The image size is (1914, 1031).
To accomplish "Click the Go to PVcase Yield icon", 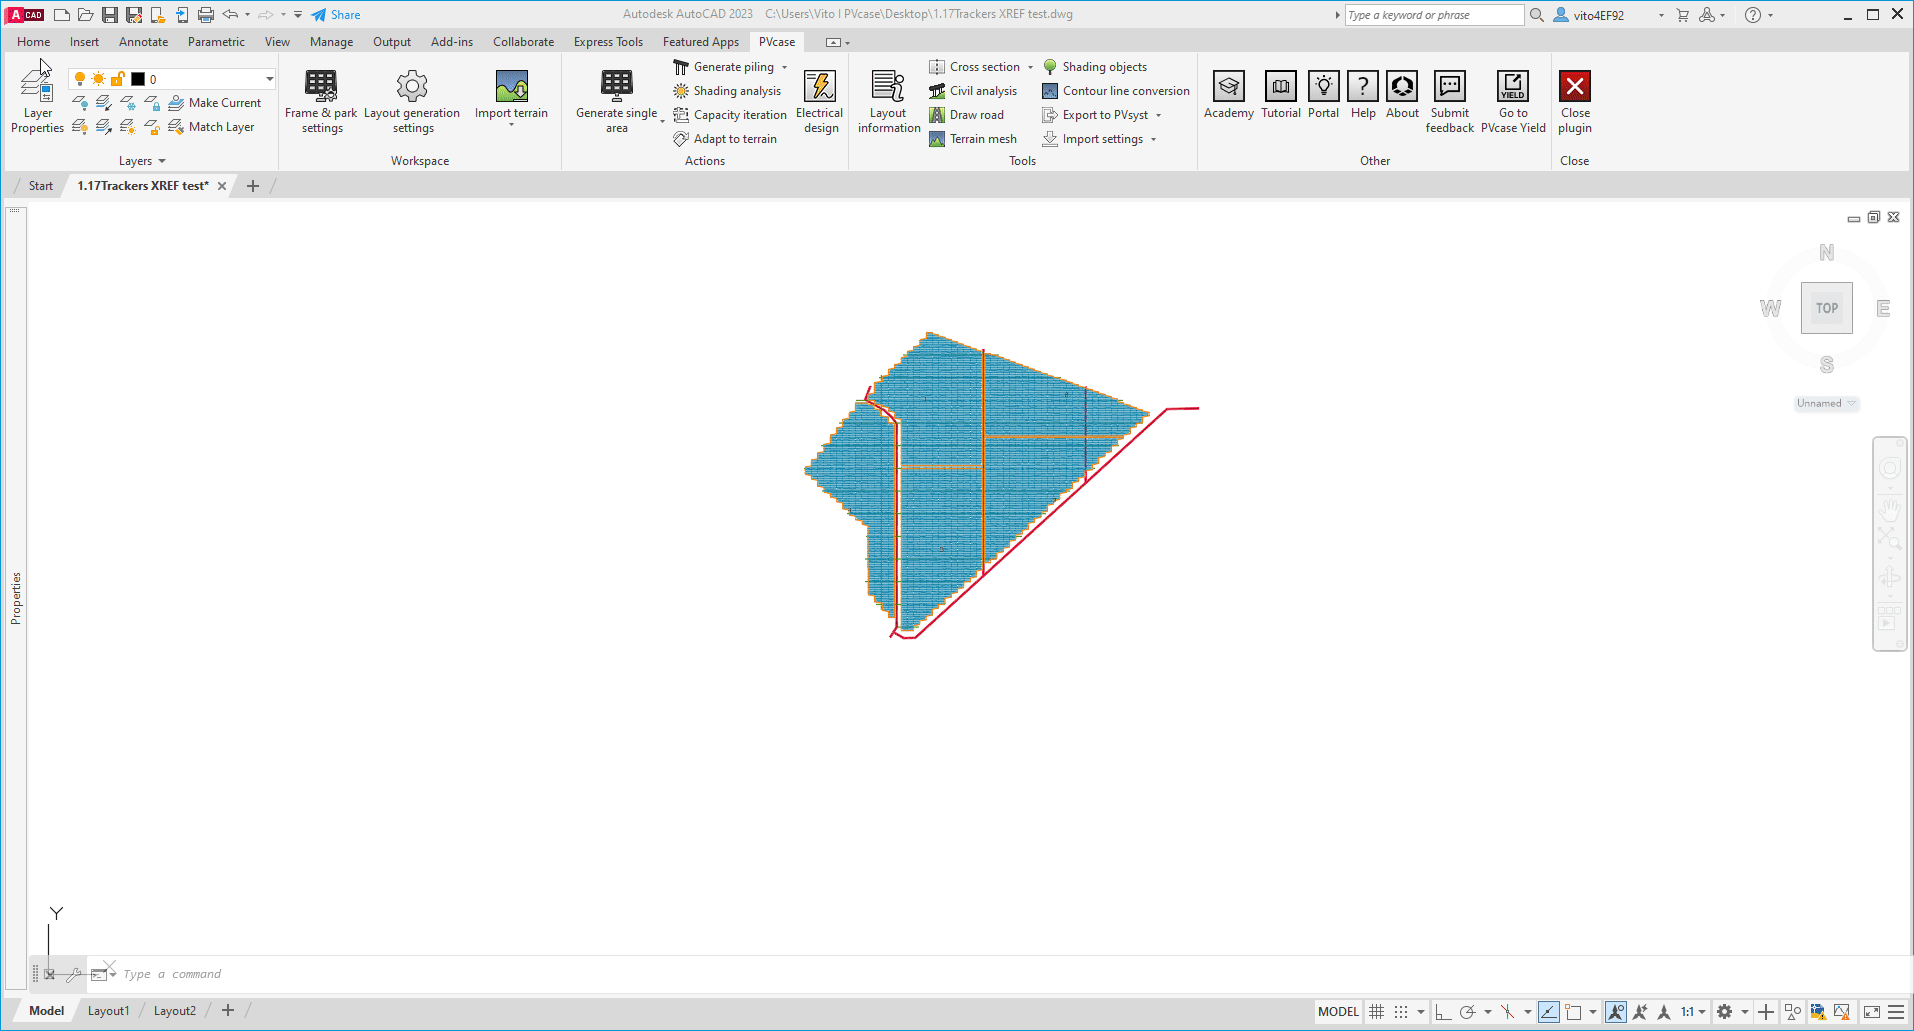I will click(1512, 87).
